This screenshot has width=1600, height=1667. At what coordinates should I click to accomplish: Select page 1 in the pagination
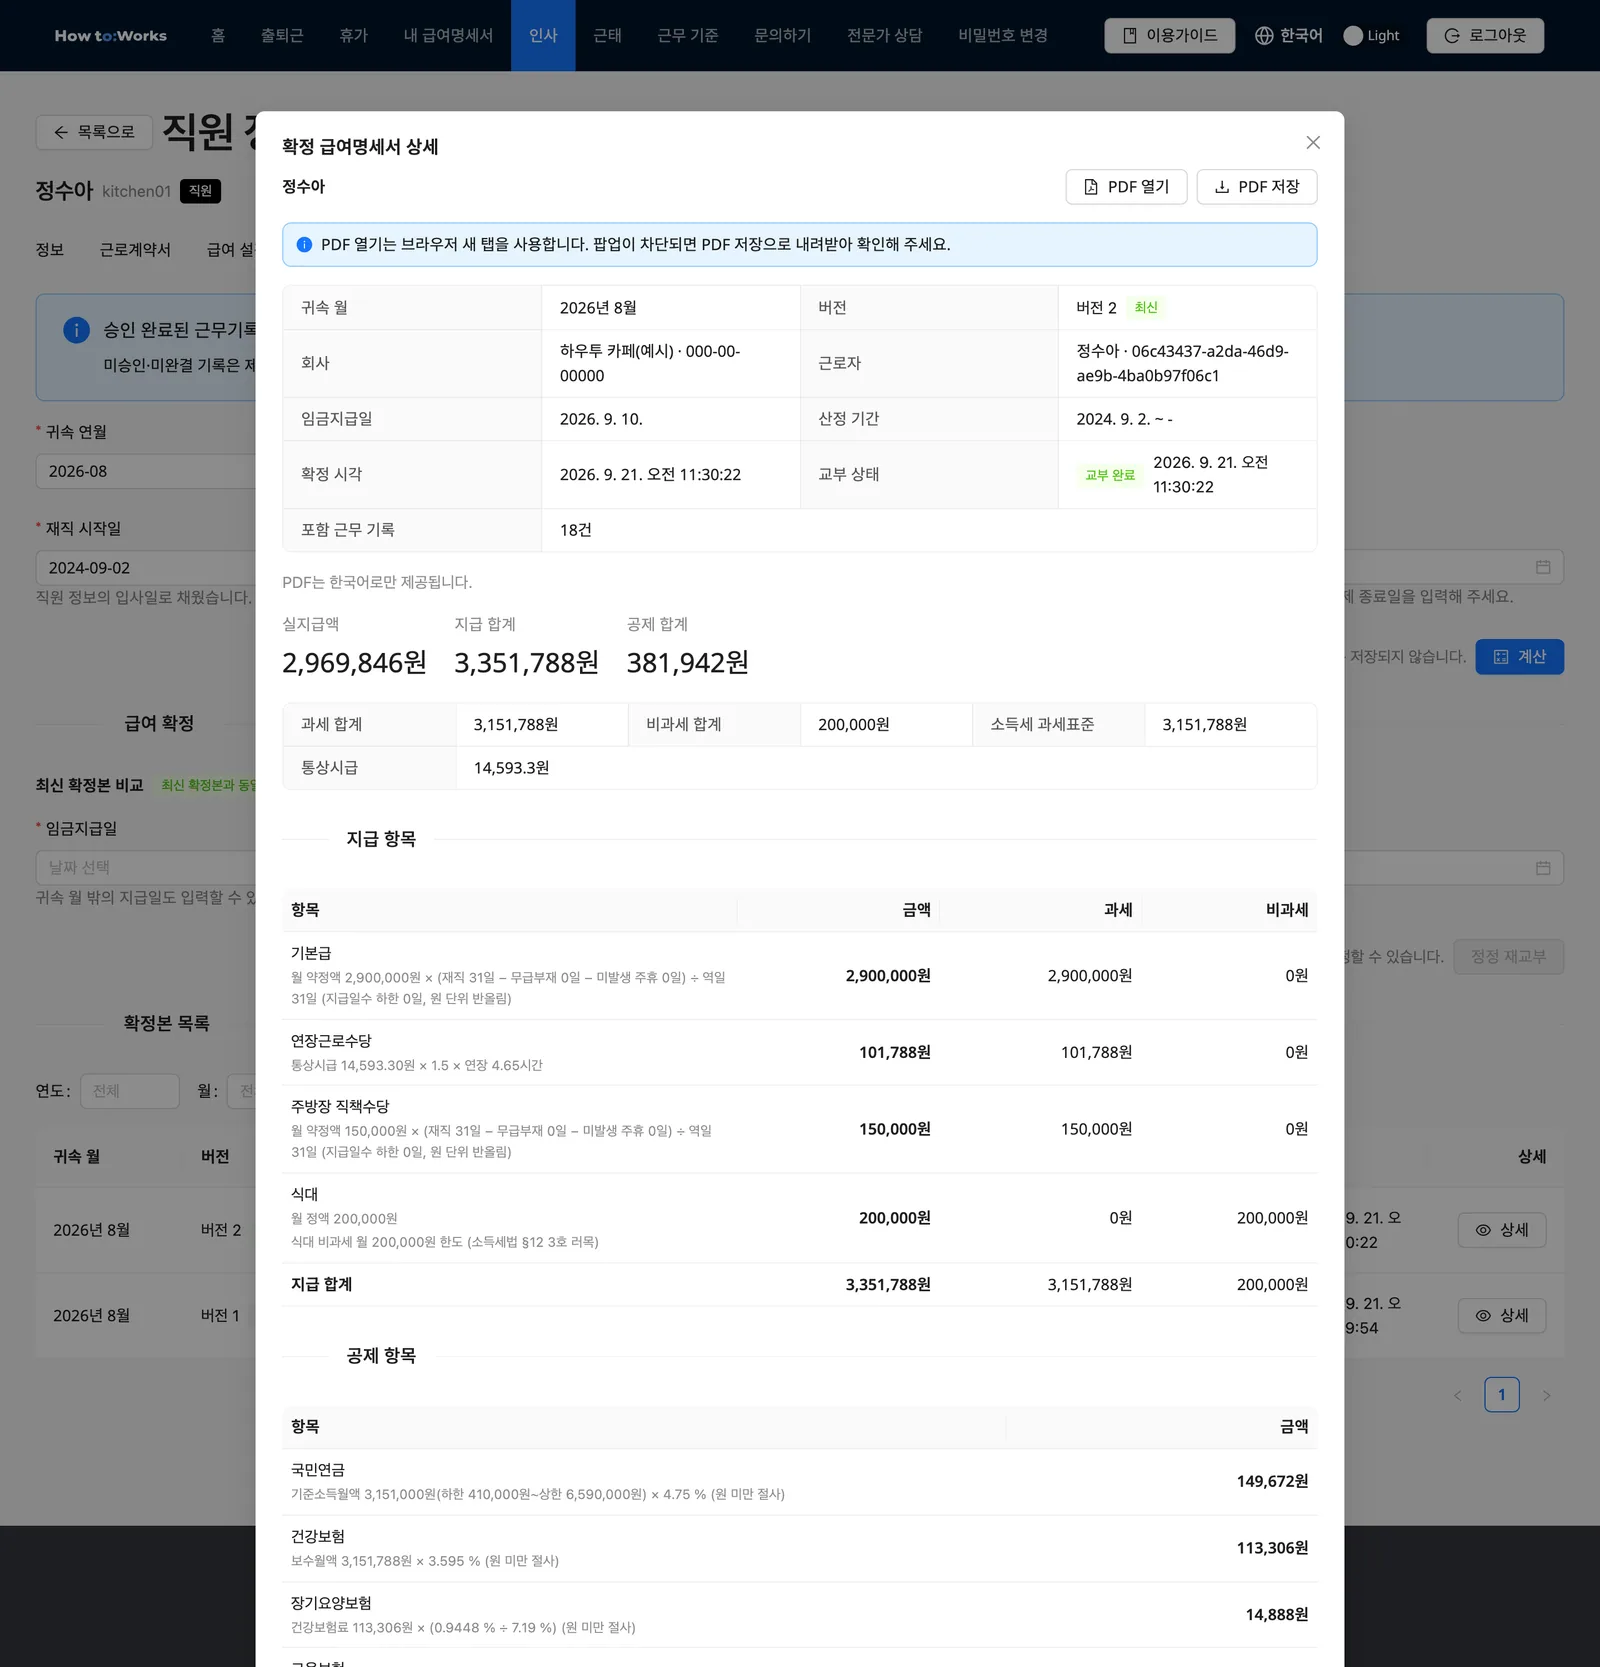[1502, 1395]
